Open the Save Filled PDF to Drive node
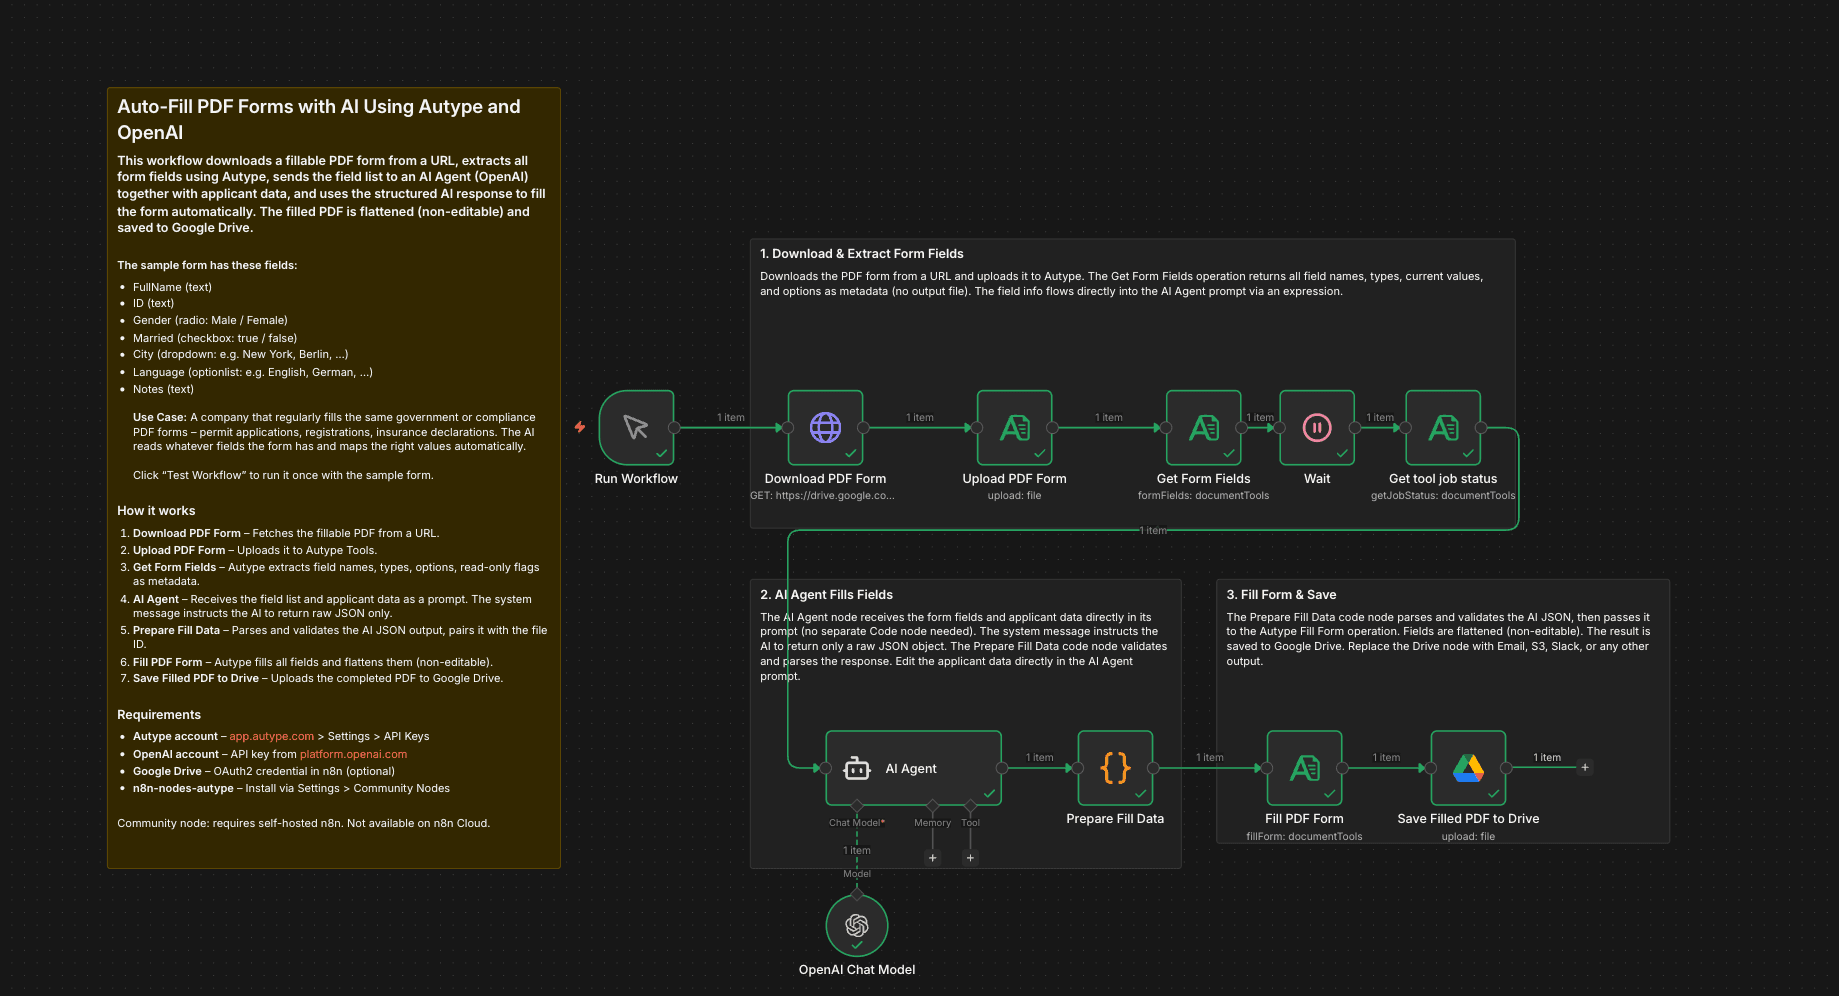 tap(1468, 768)
